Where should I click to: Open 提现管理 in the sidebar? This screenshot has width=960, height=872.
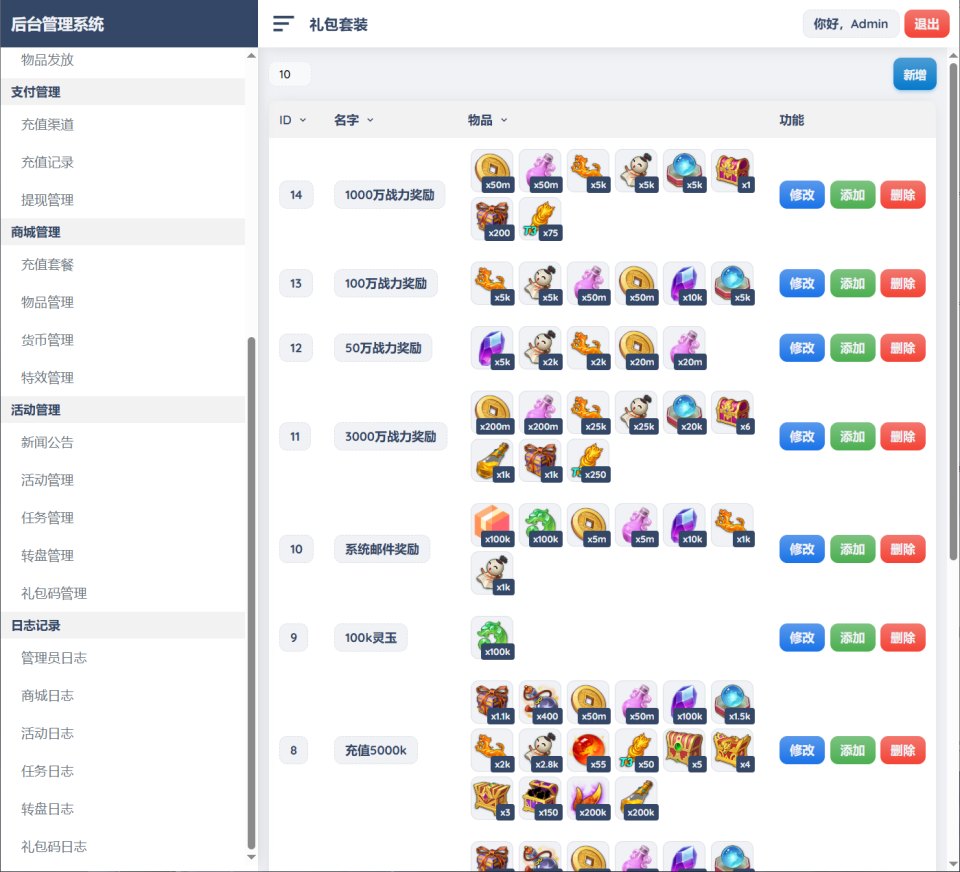pos(47,200)
